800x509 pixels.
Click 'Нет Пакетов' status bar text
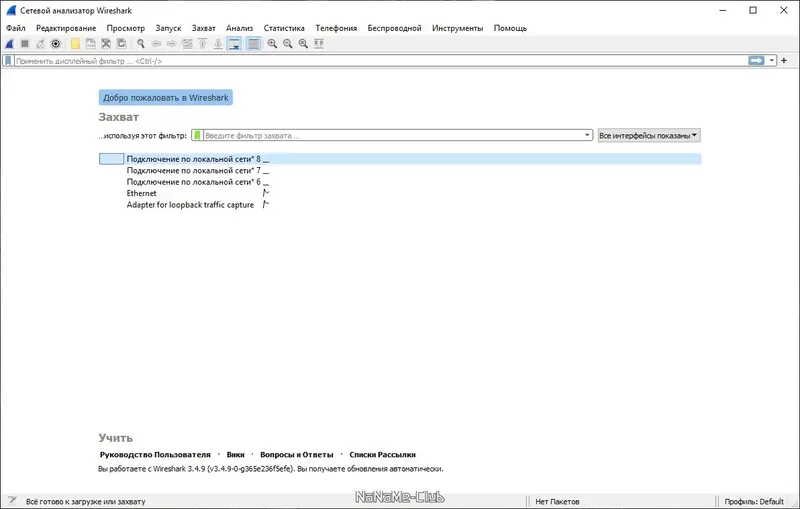pyautogui.click(x=557, y=501)
